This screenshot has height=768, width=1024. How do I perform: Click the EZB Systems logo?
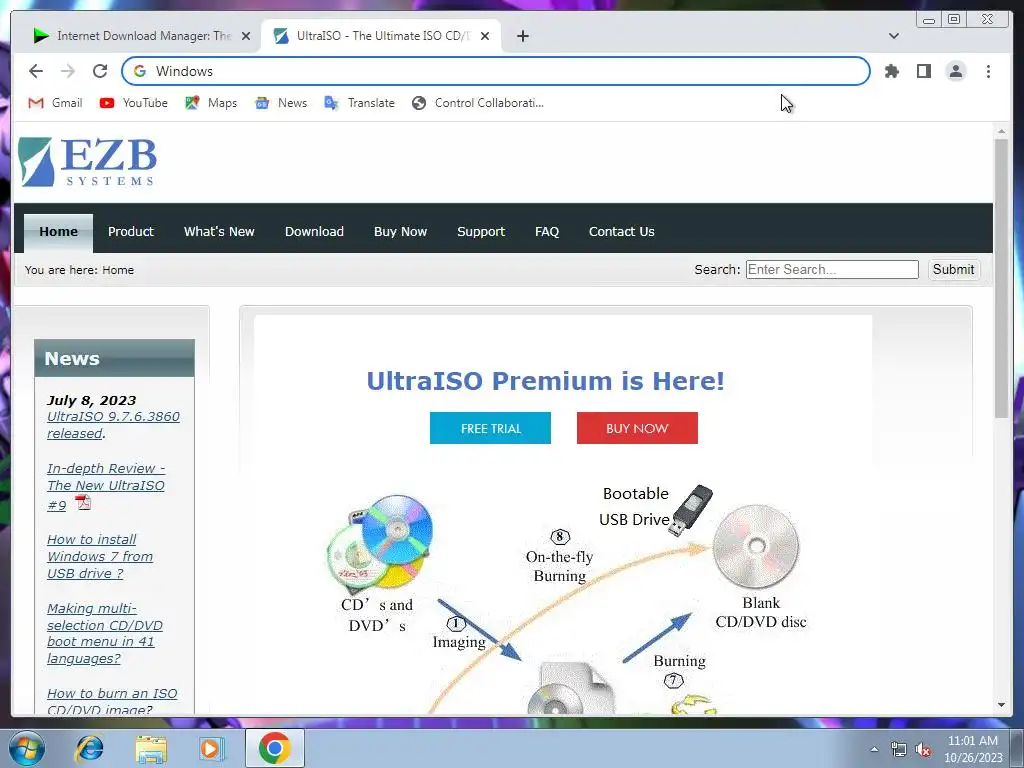tap(88, 162)
